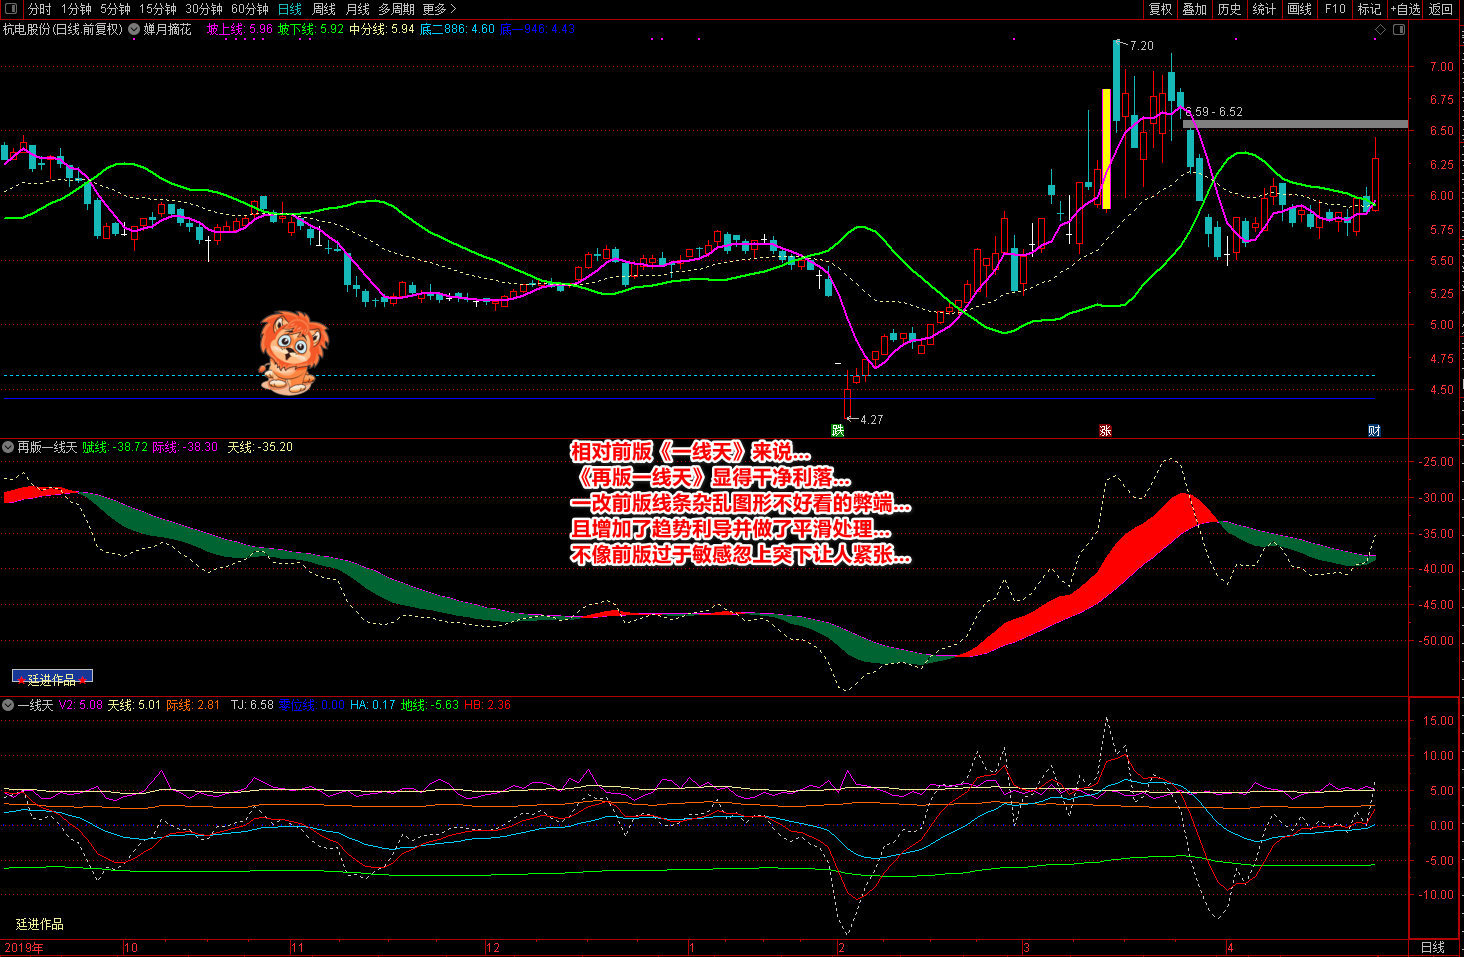This screenshot has width=1464, height=957.
Task: Click the gray 6.59 - 6.52 price range bar
Action: point(1295,125)
